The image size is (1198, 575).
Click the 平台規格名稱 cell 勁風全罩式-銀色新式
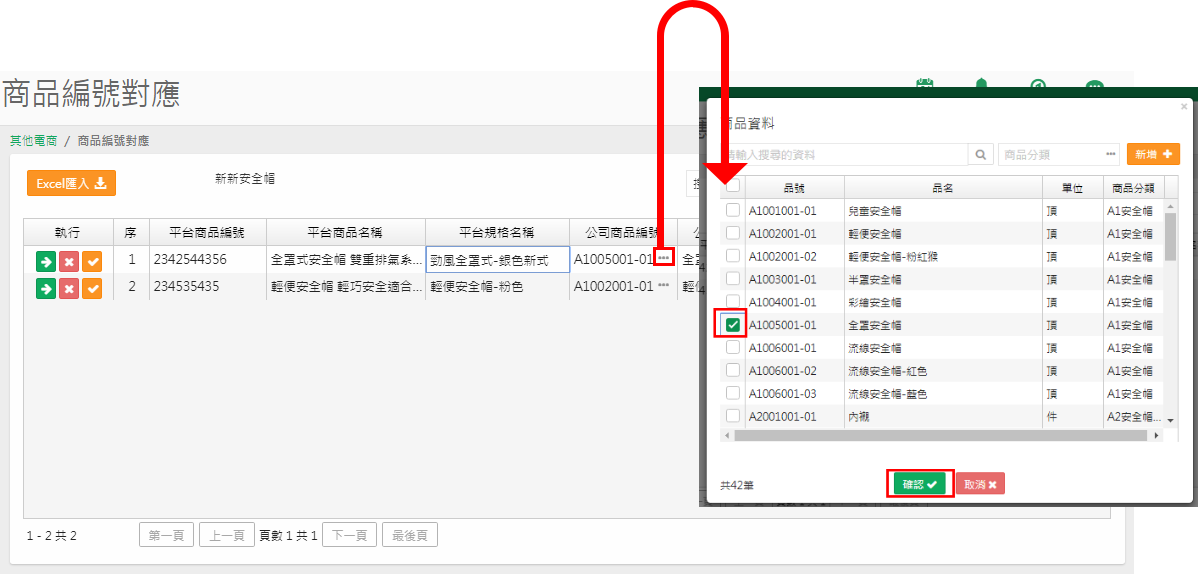pos(497,260)
